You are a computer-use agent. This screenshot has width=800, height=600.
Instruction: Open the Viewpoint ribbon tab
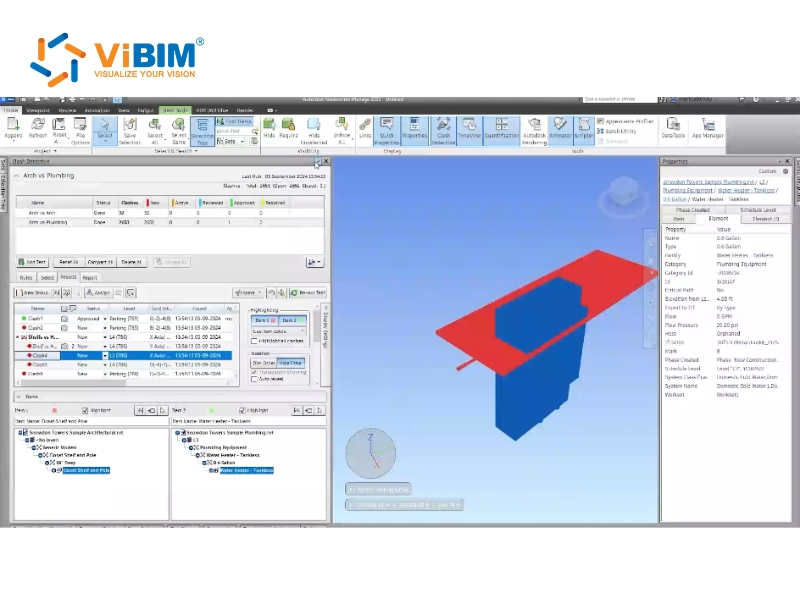pyautogui.click(x=38, y=109)
